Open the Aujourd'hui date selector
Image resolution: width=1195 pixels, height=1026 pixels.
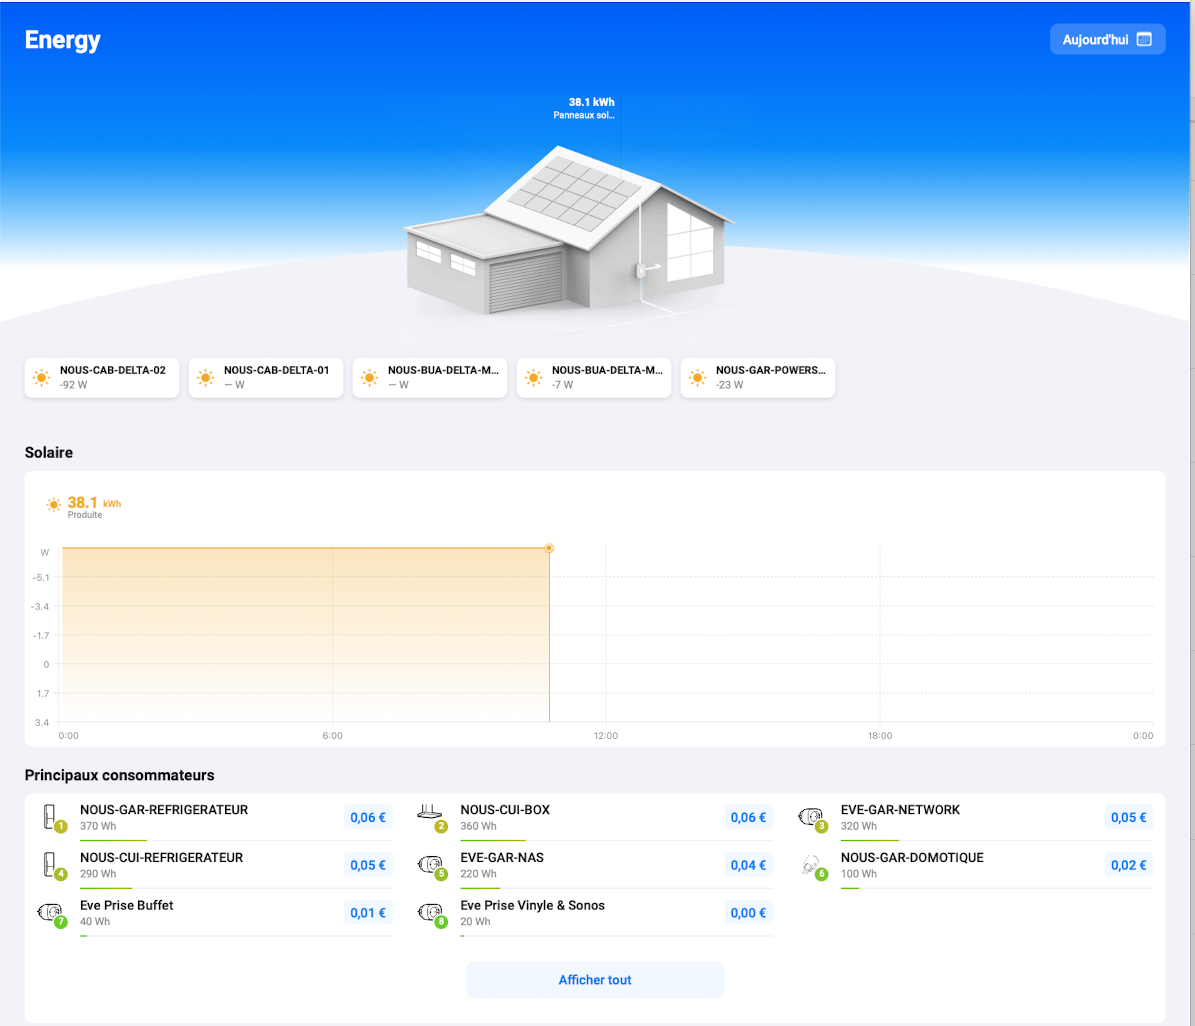click(1107, 39)
